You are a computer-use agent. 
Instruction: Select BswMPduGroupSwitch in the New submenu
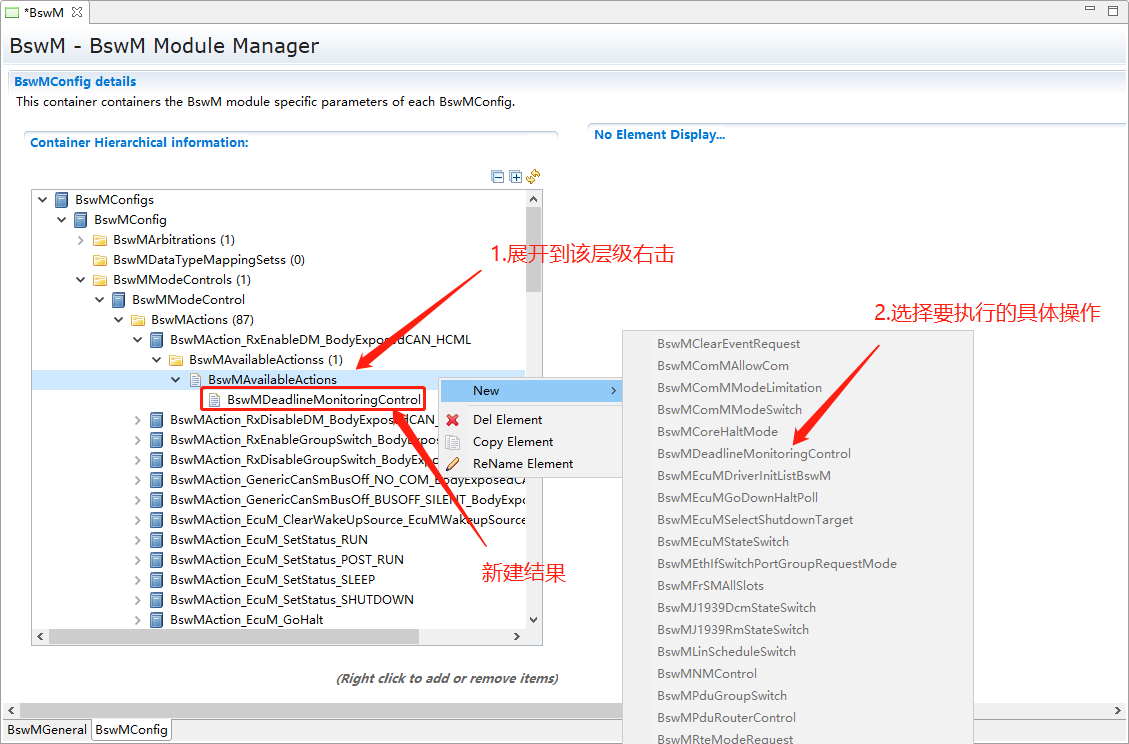[721, 696]
